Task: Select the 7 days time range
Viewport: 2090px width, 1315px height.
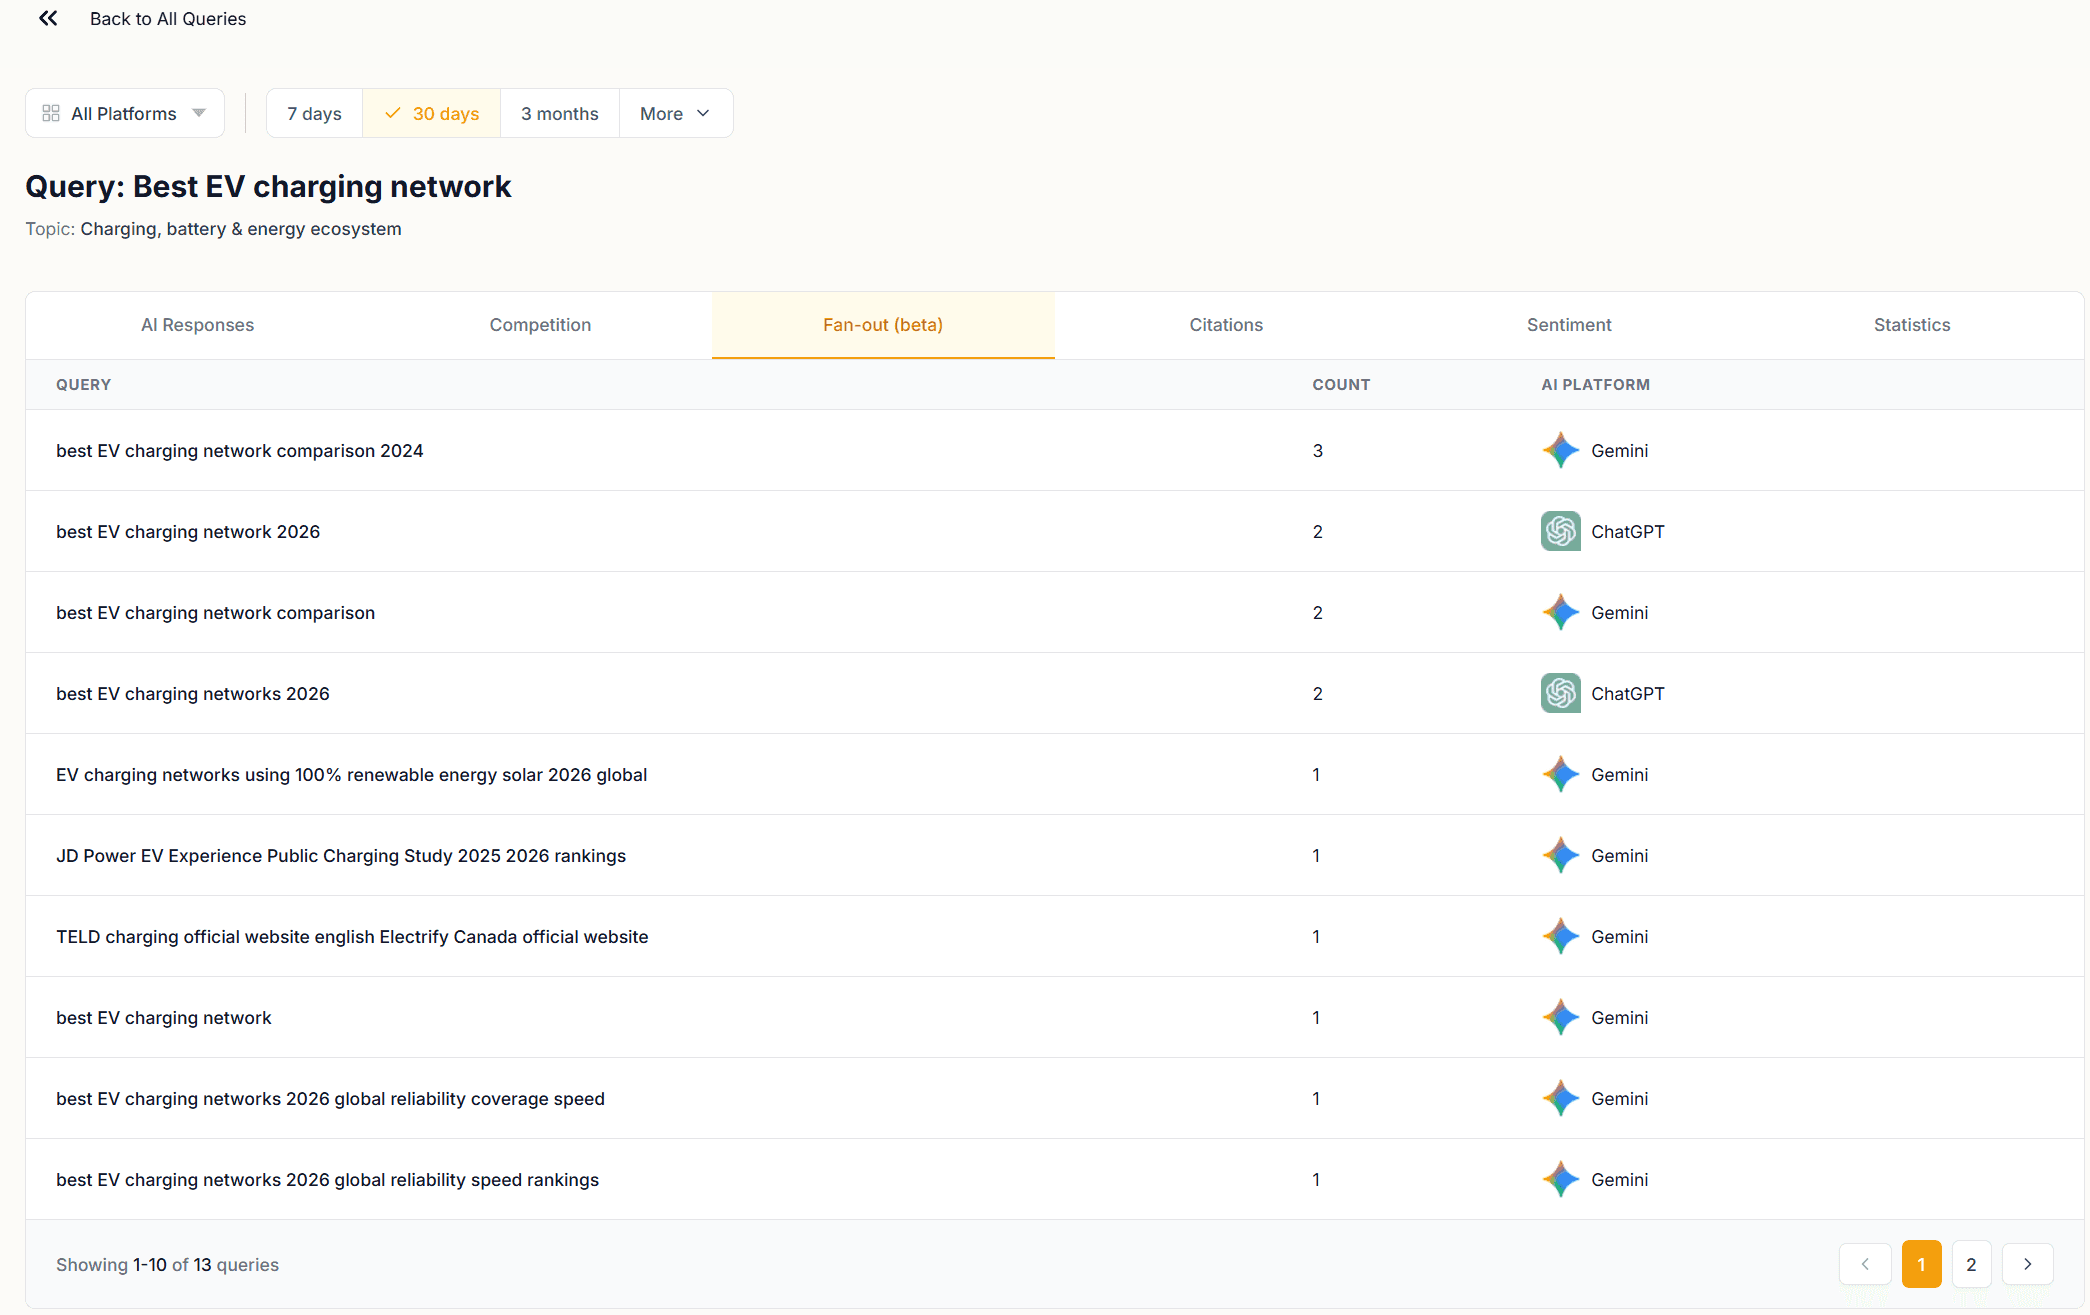Action: pos(314,113)
